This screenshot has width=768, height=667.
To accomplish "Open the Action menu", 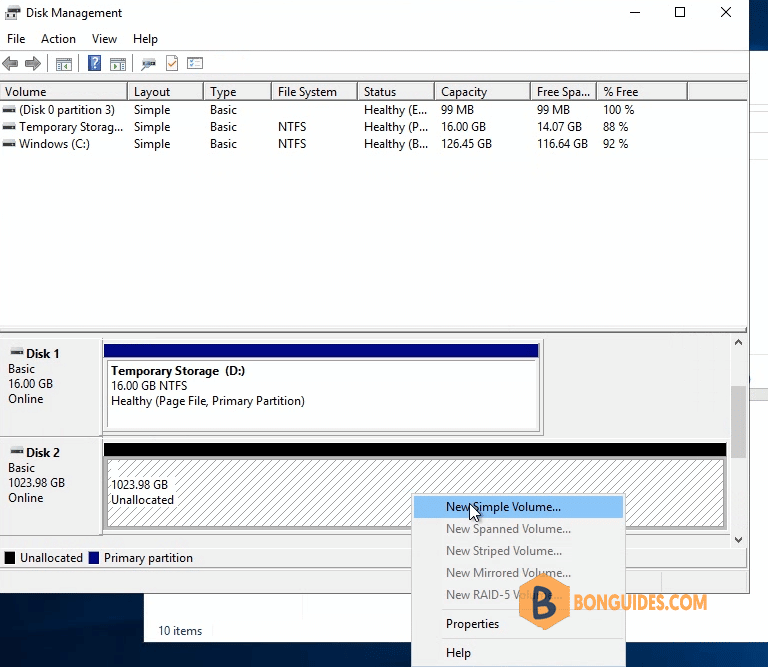I will coord(58,39).
